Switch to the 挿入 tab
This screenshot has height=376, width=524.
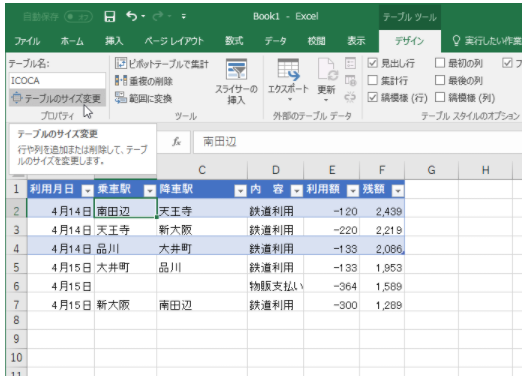point(114,41)
